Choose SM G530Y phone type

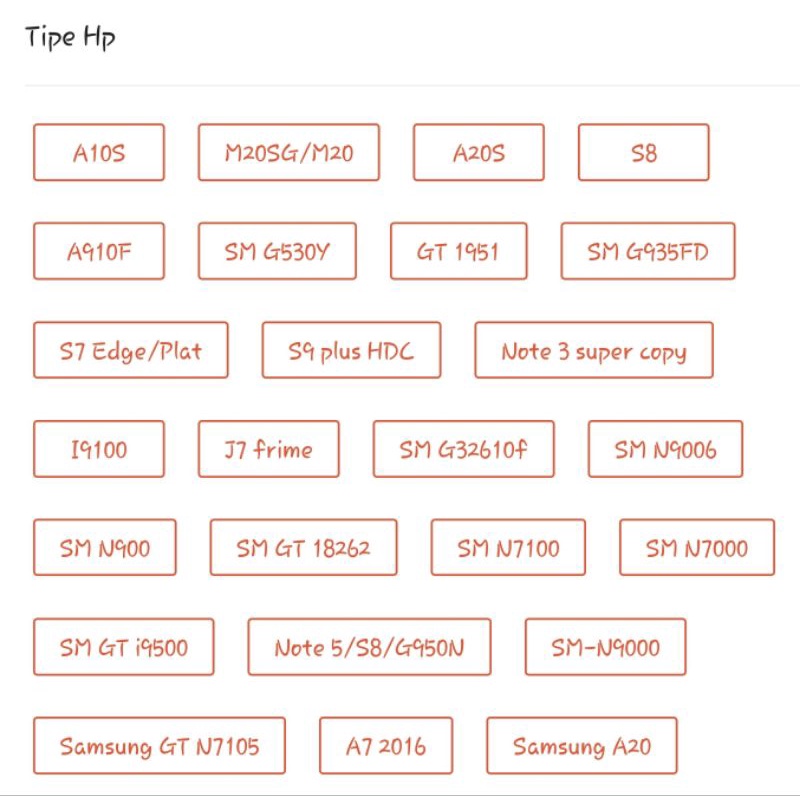[277, 251]
